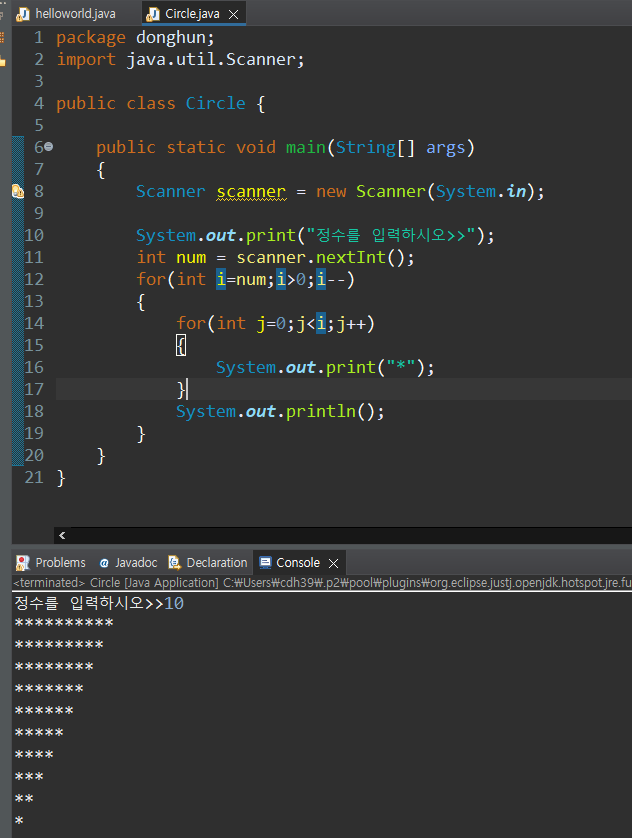Click the warning marker icon on line 8
Viewport: 632px width, 838px height.
pos(18,191)
